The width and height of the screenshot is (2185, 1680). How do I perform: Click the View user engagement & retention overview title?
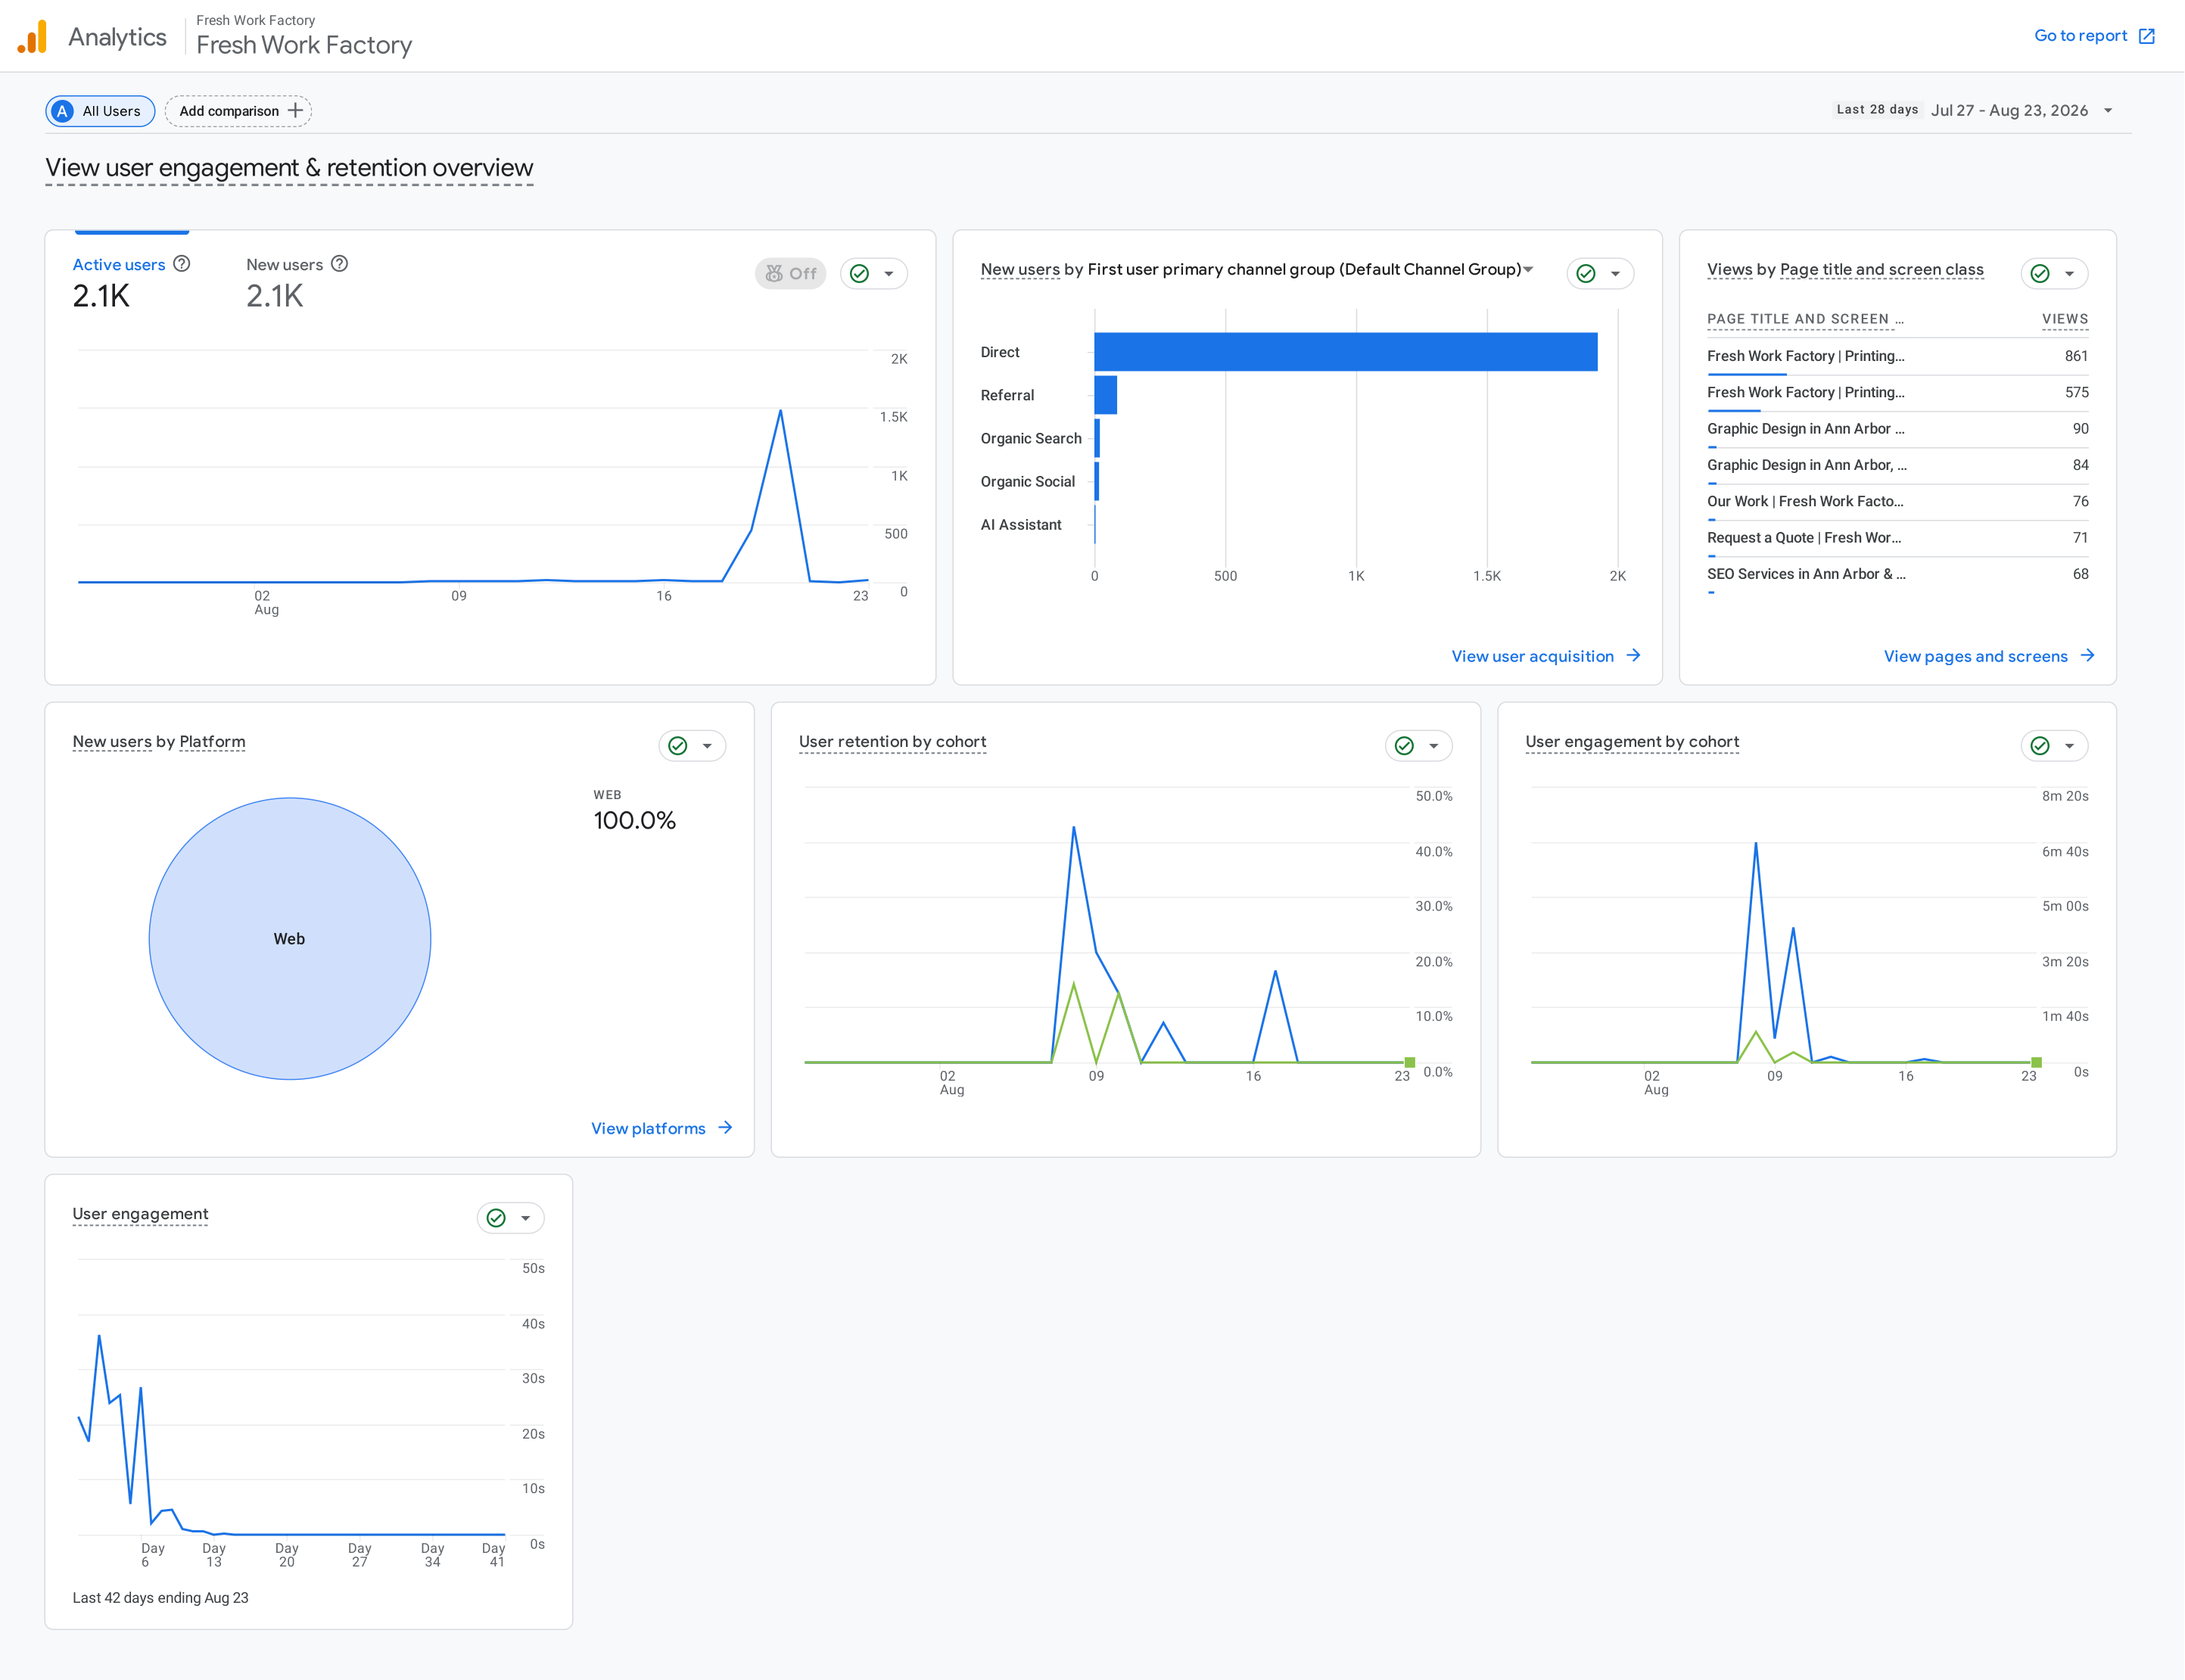(289, 168)
